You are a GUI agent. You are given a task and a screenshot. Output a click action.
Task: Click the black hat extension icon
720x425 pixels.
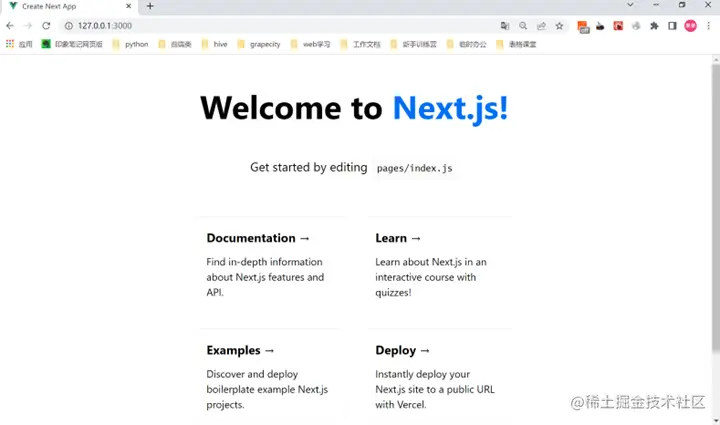click(600, 26)
